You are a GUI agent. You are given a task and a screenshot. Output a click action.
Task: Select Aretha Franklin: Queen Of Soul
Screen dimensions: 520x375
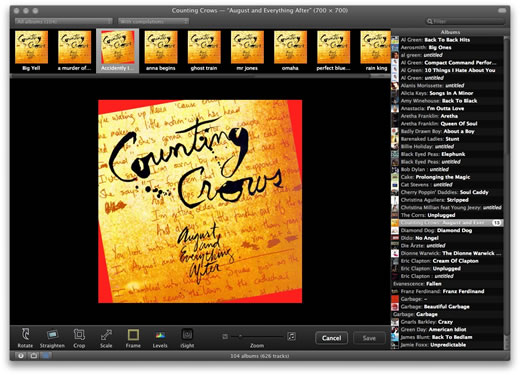pos(447,124)
